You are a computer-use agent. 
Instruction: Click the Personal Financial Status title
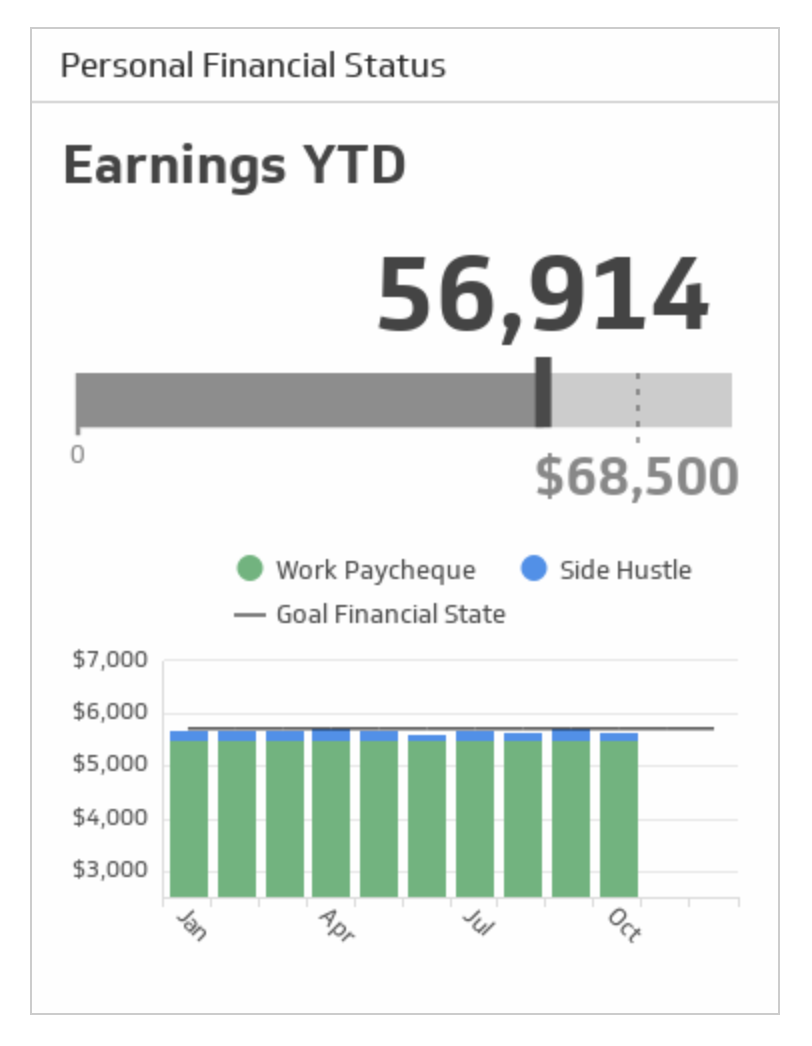(x=253, y=66)
